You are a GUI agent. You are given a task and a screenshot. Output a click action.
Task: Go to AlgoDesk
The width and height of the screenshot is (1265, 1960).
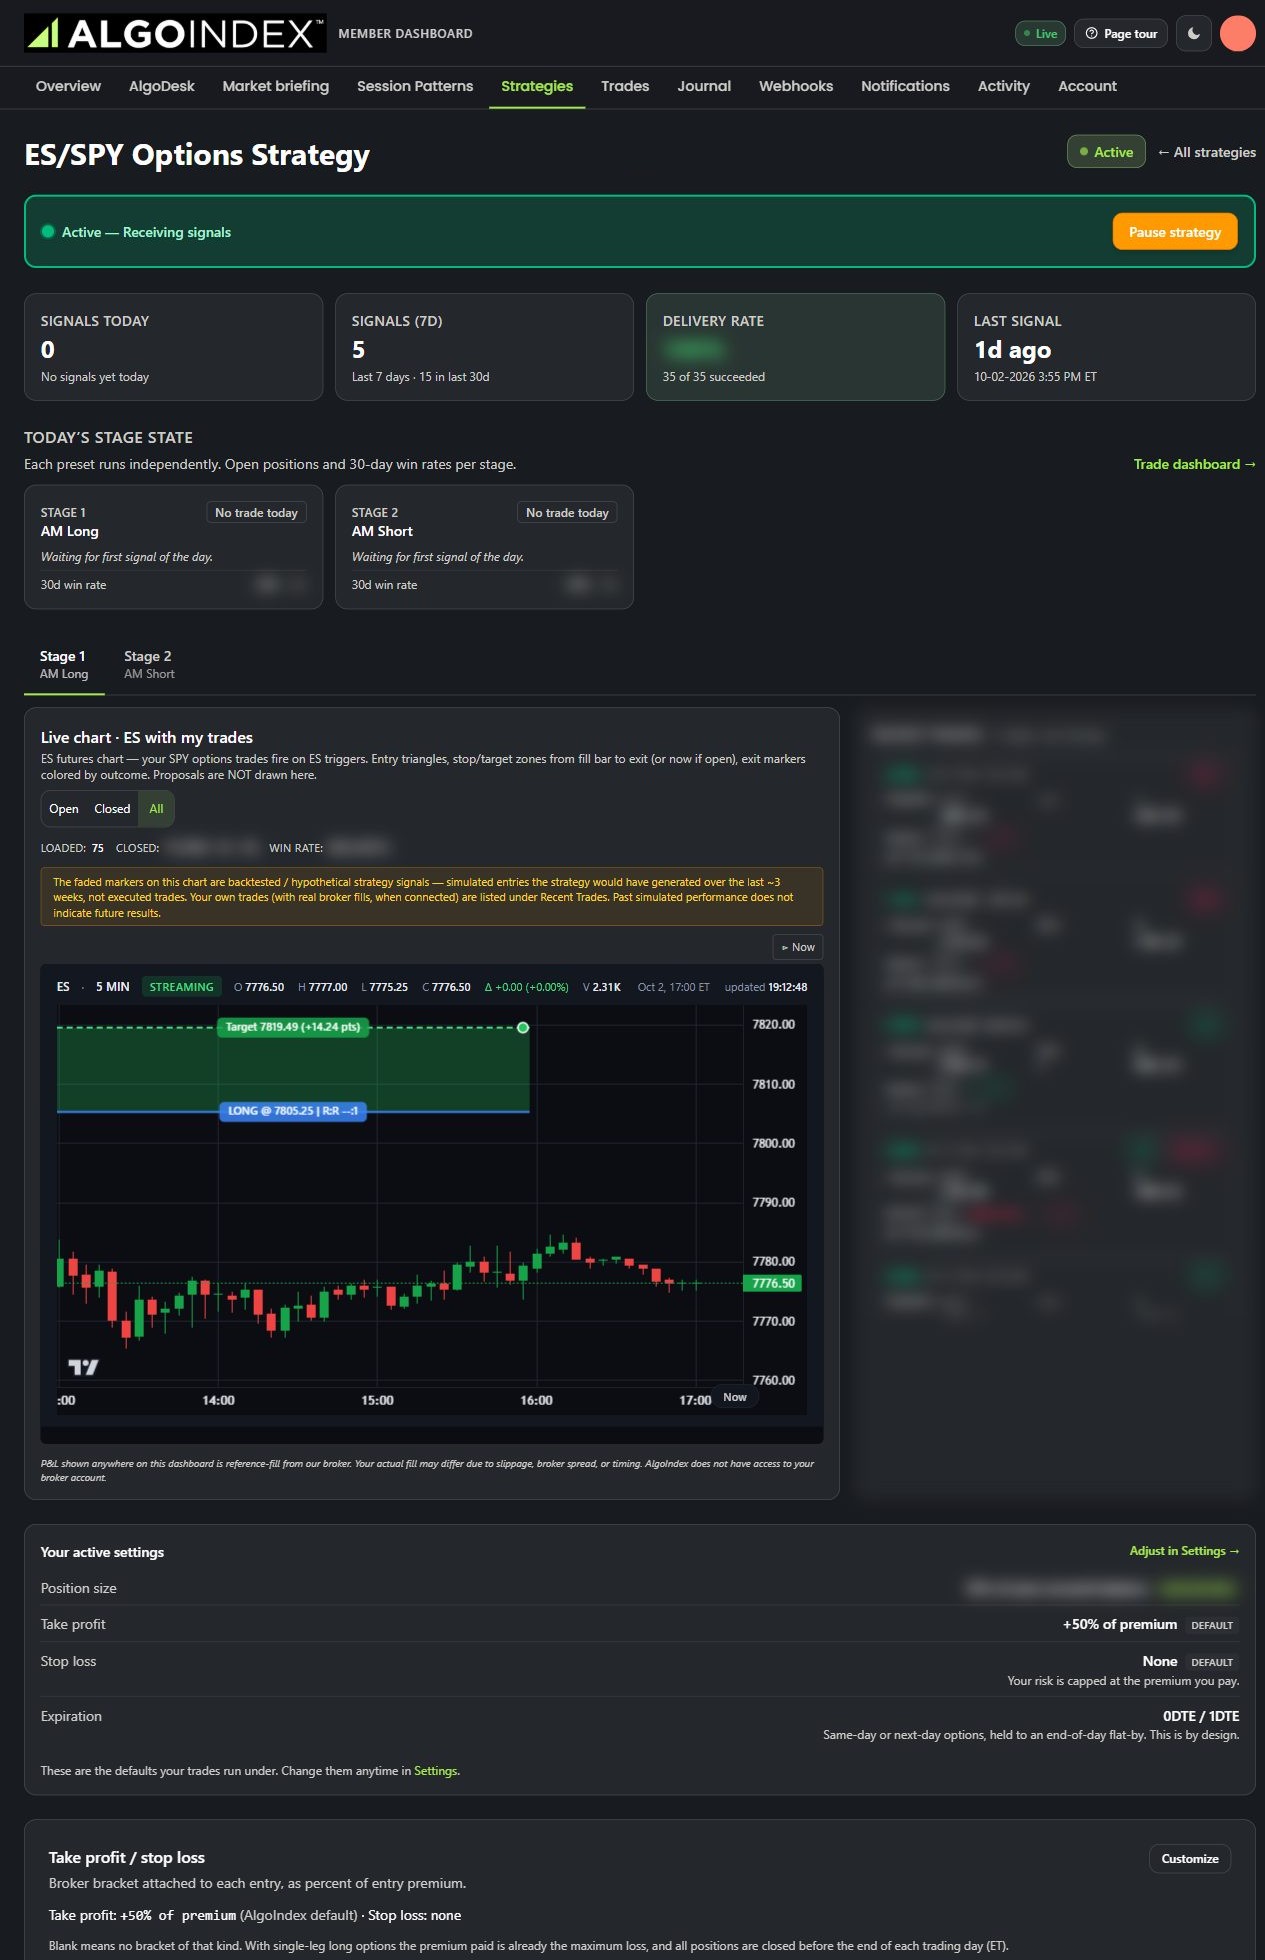click(x=162, y=86)
